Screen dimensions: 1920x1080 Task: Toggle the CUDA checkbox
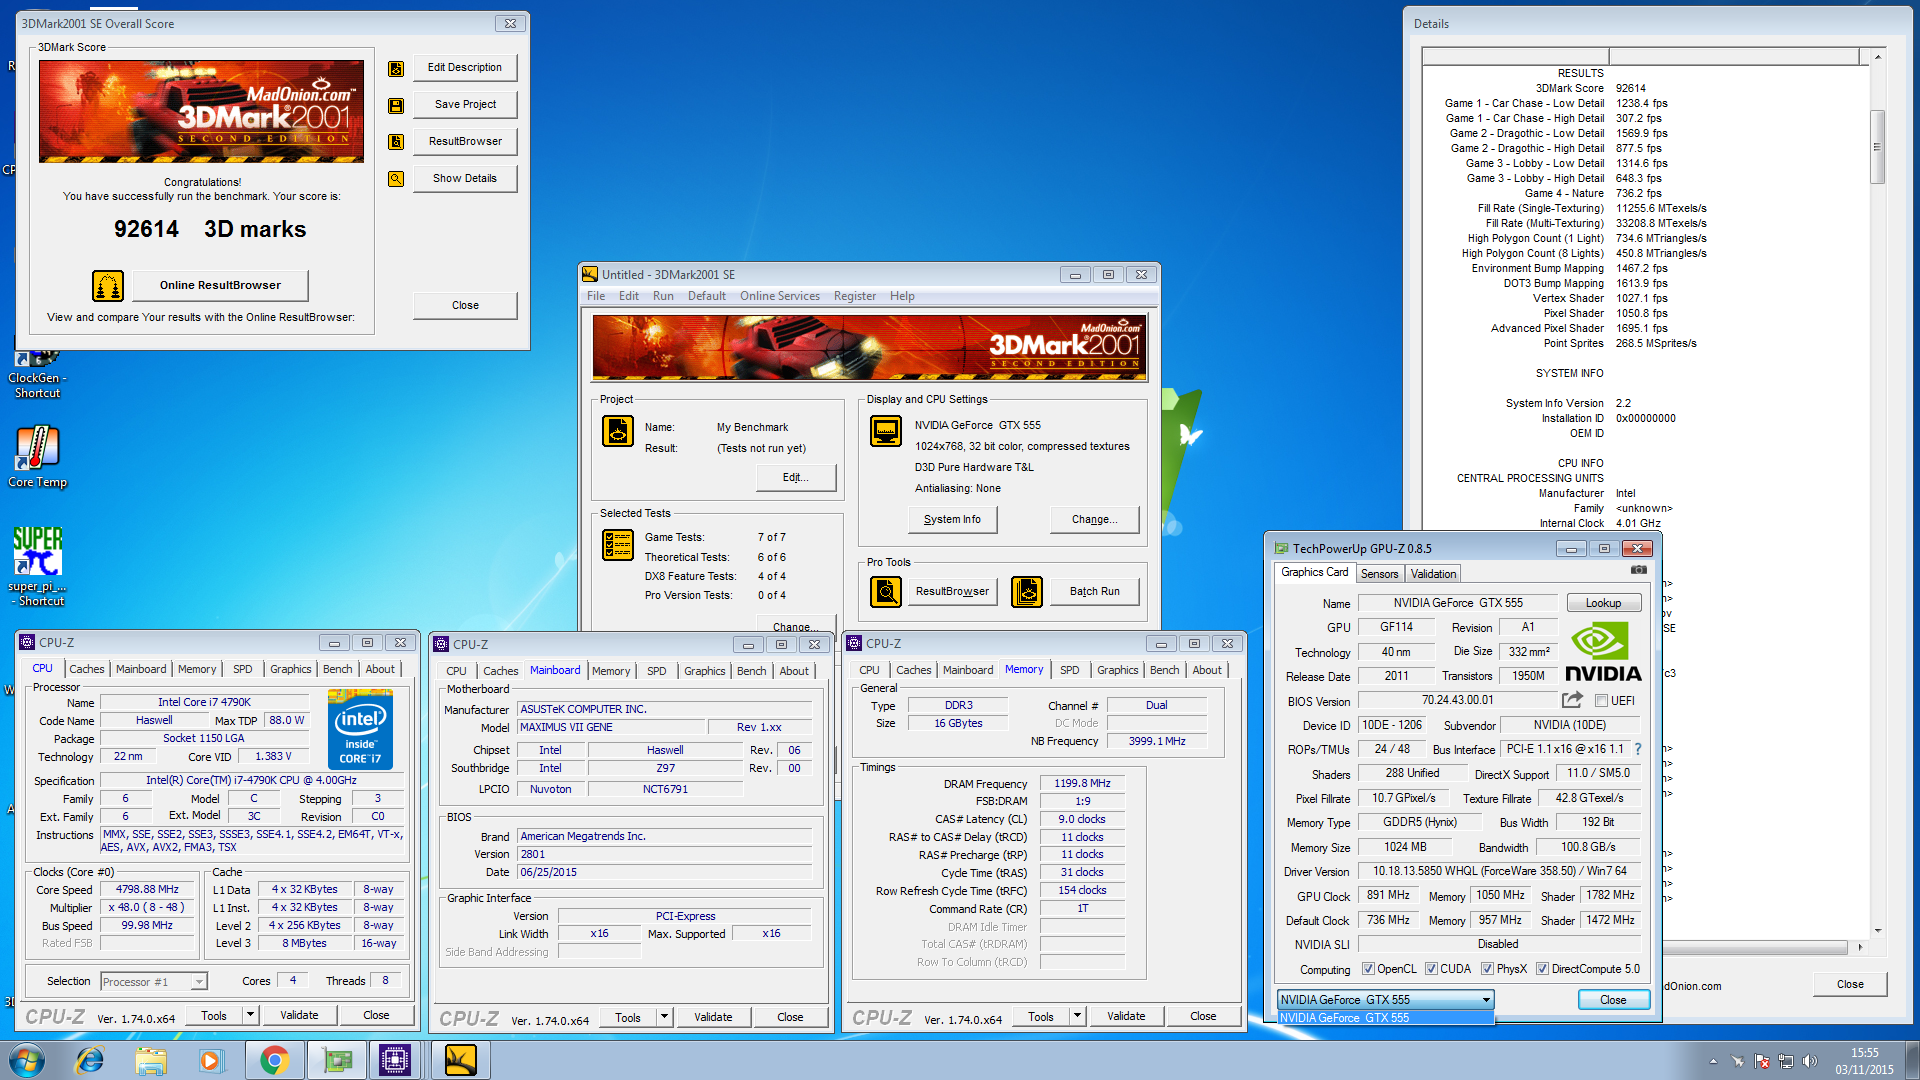coord(1431,969)
